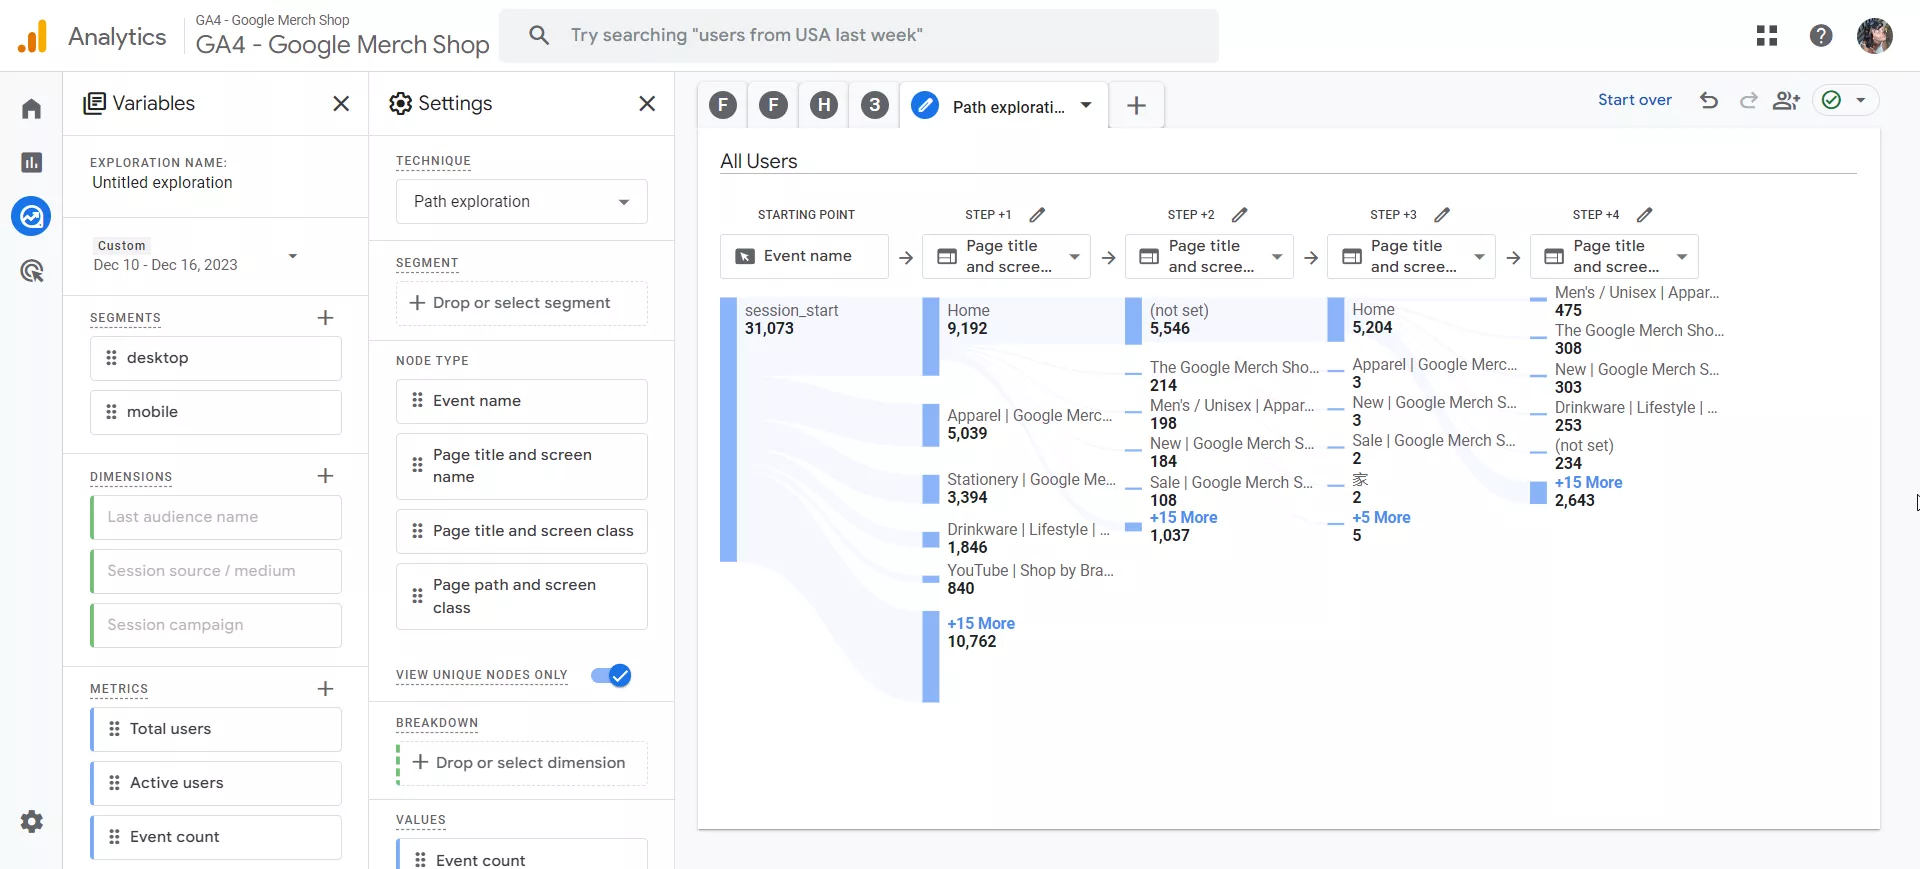Select the Explore icon in left sidebar
This screenshot has height=869, width=1920.
[31, 216]
